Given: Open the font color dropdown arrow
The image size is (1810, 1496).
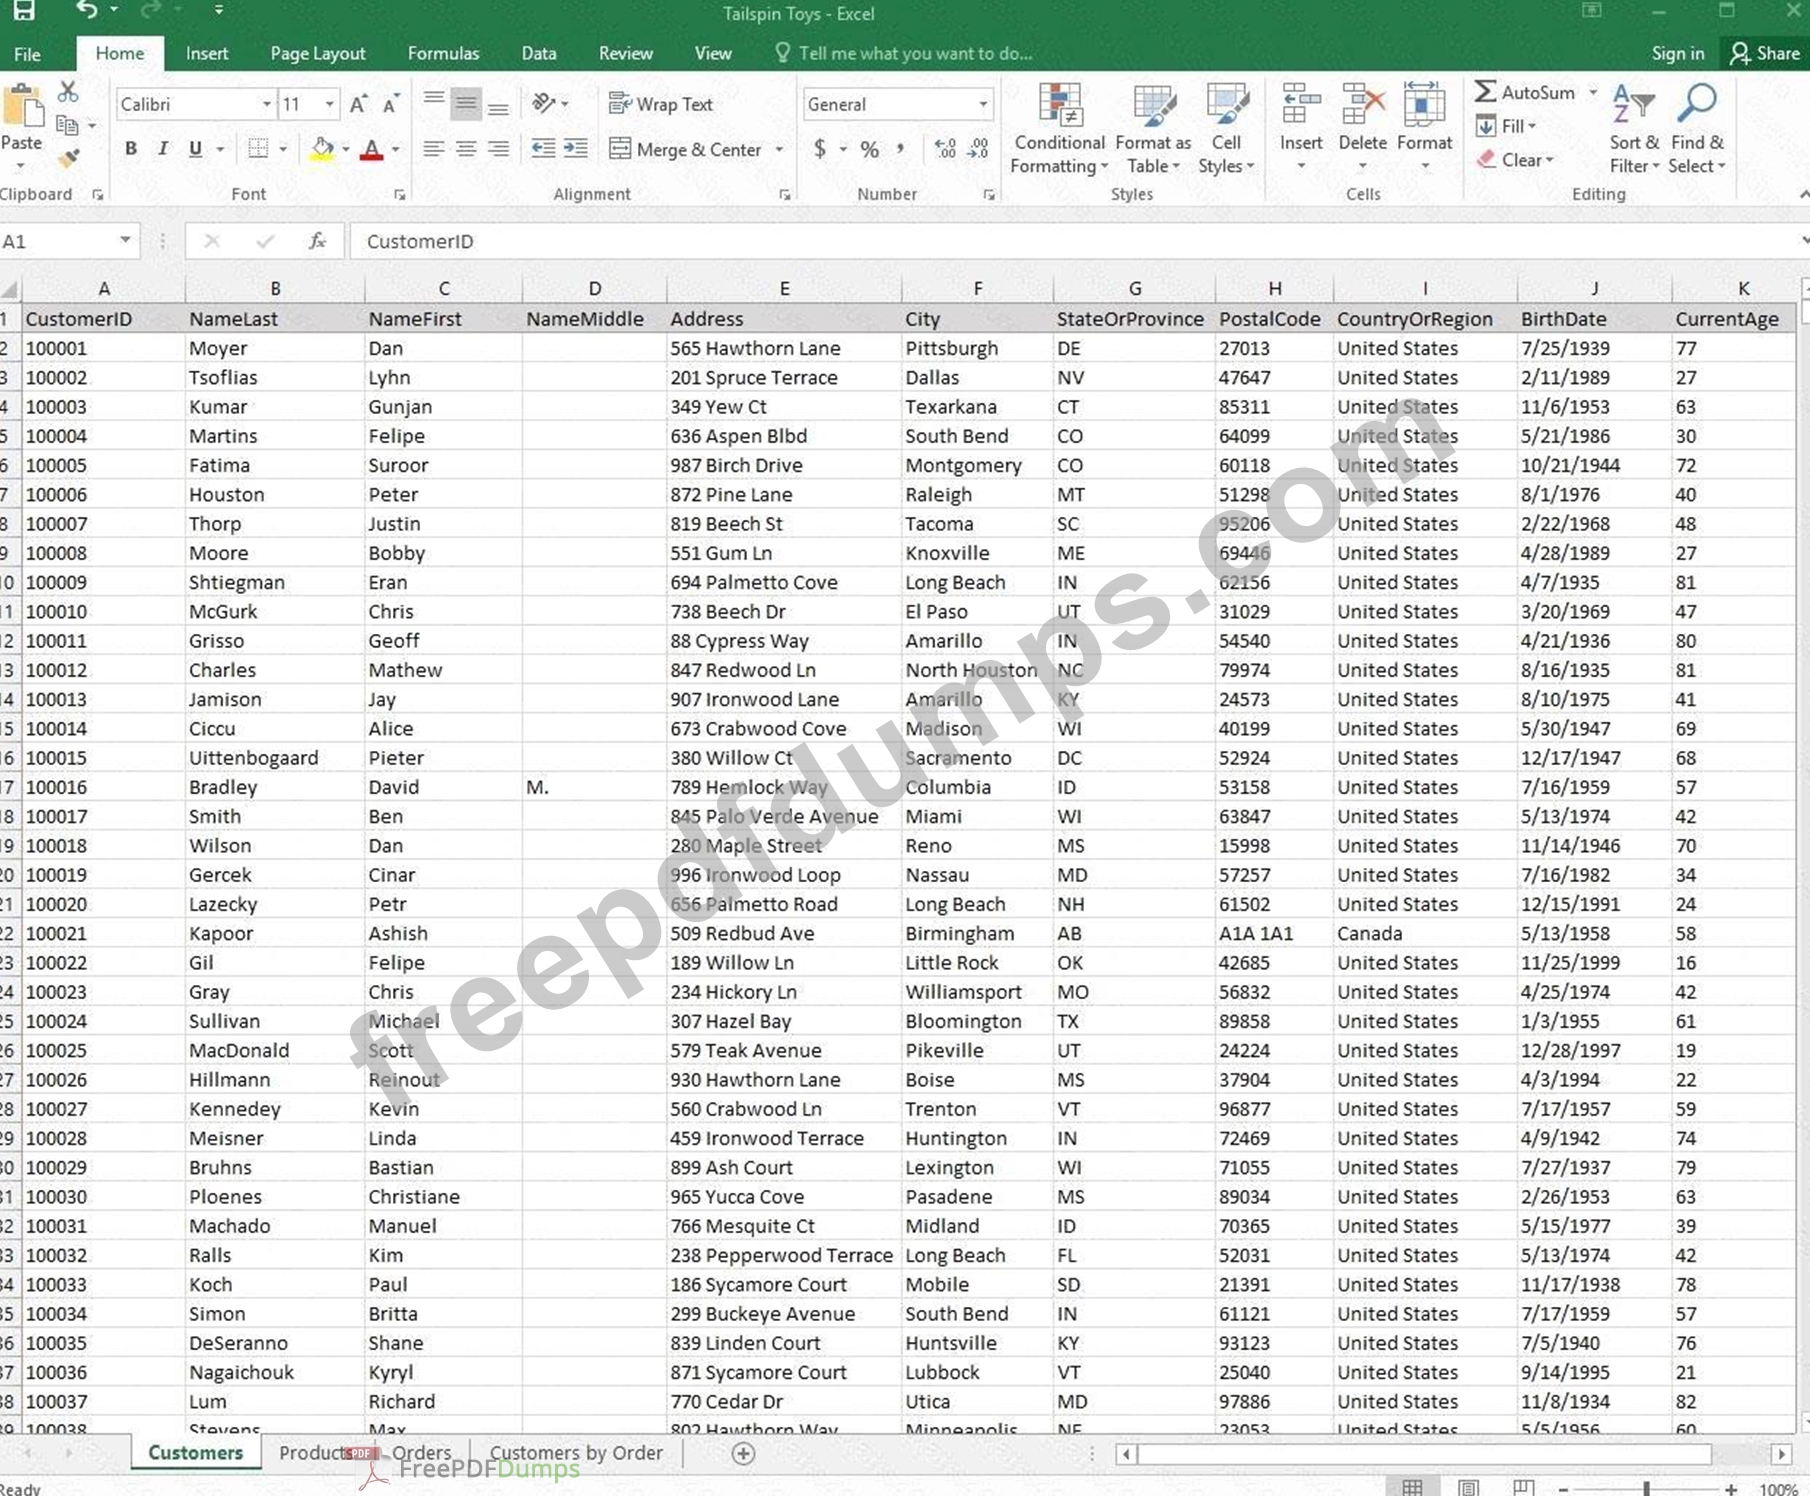Looking at the screenshot, I should tap(396, 150).
